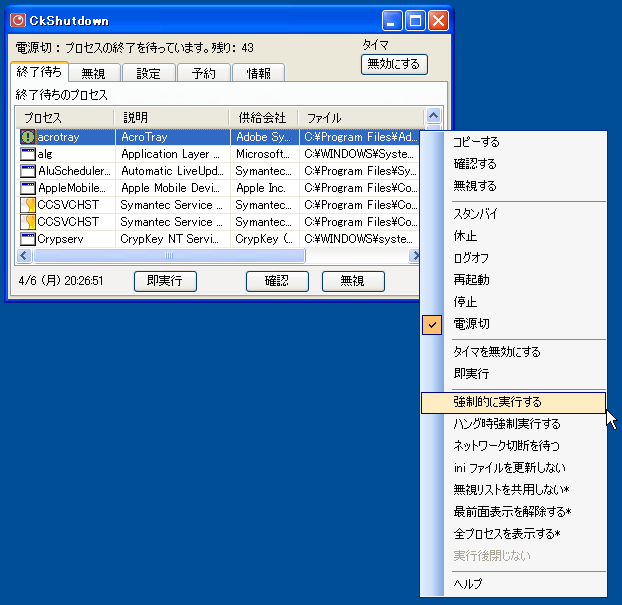The height and width of the screenshot is (605, 622).
Task: Select the alg process row
Action: [218, 154]
